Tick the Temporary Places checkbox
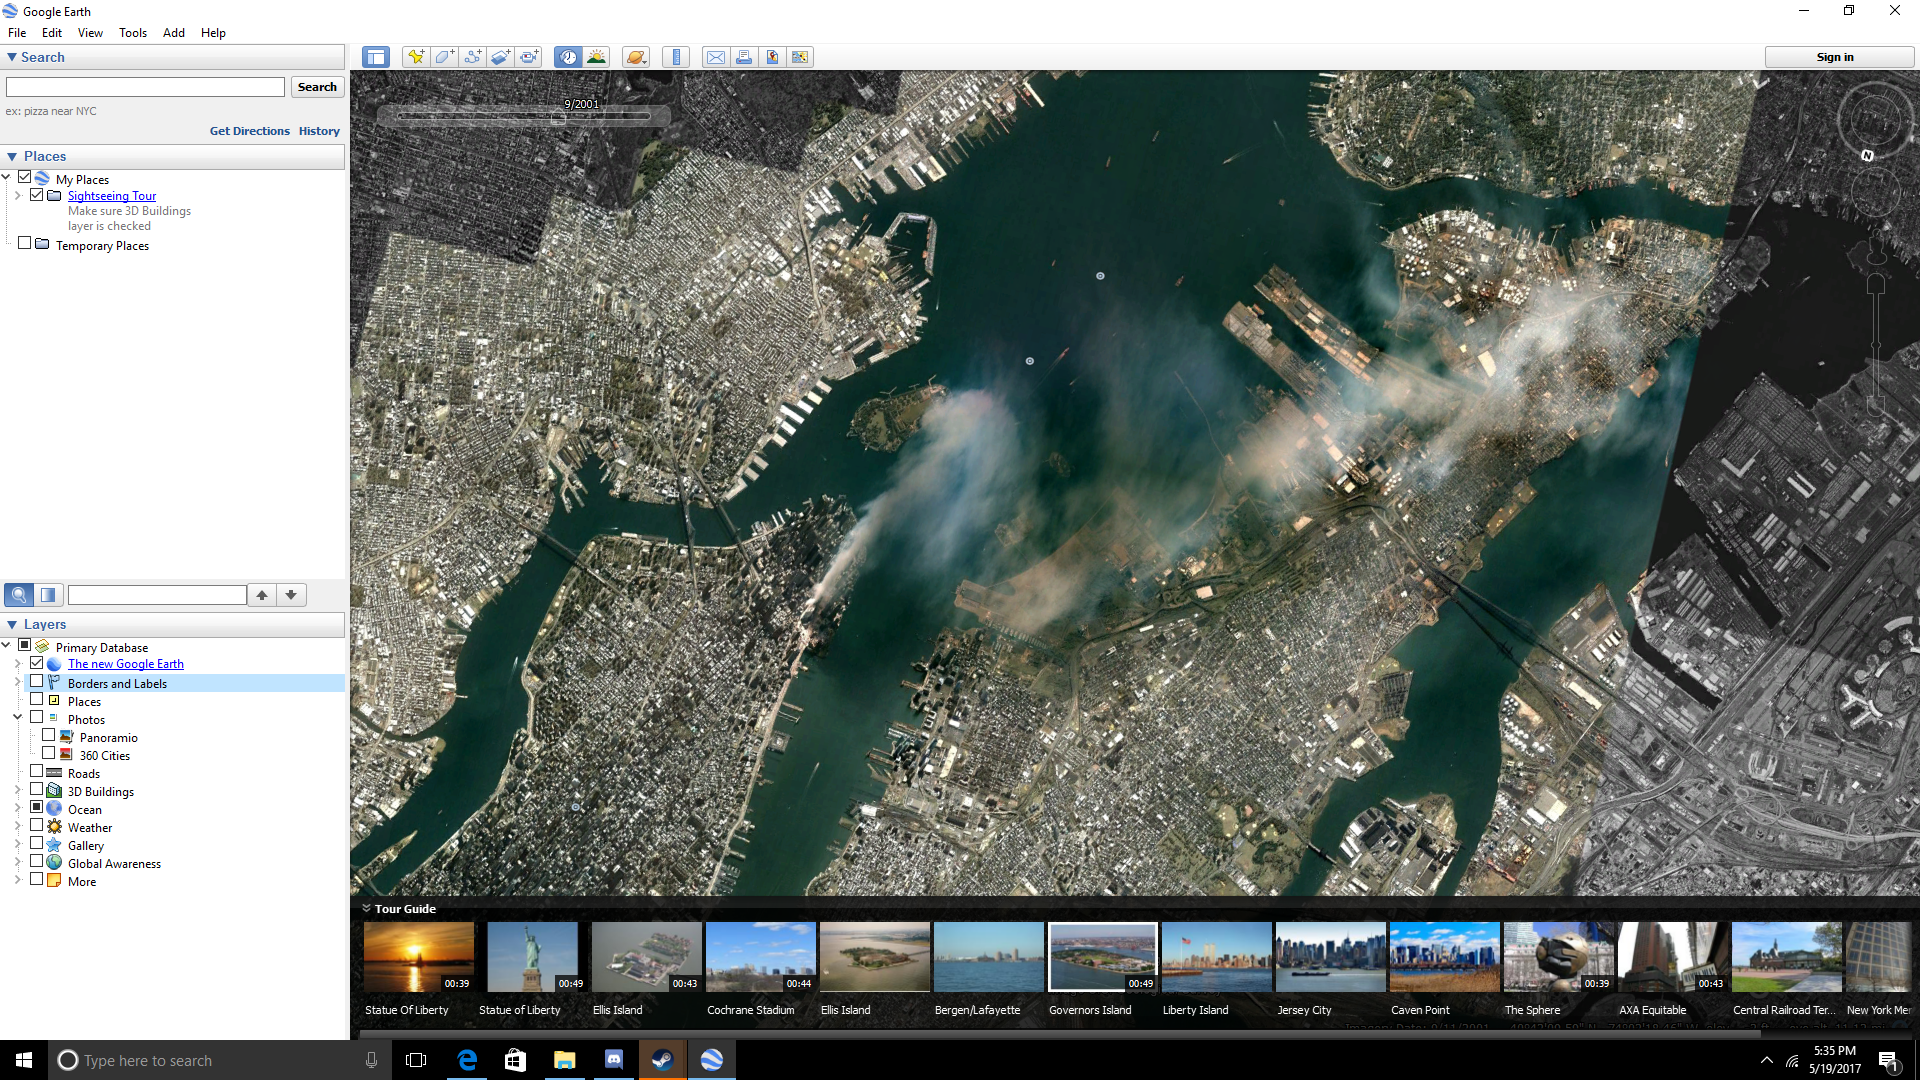The height and width of the screenshot is (1080, 1920). coord(25,244)
